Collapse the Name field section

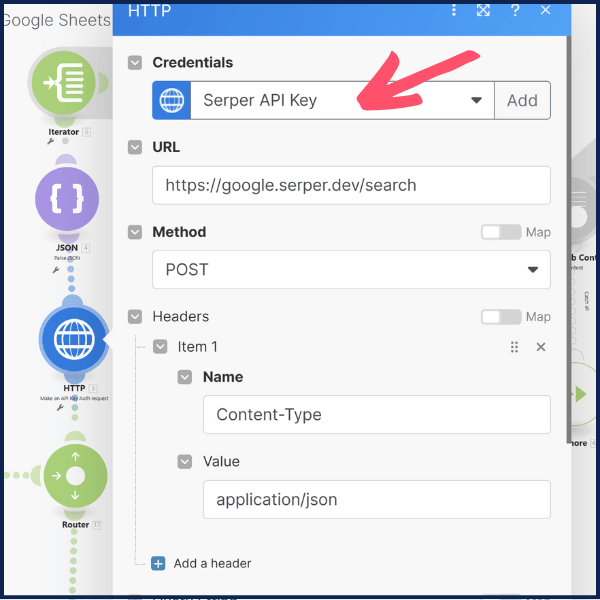click(x=185, y=377)
